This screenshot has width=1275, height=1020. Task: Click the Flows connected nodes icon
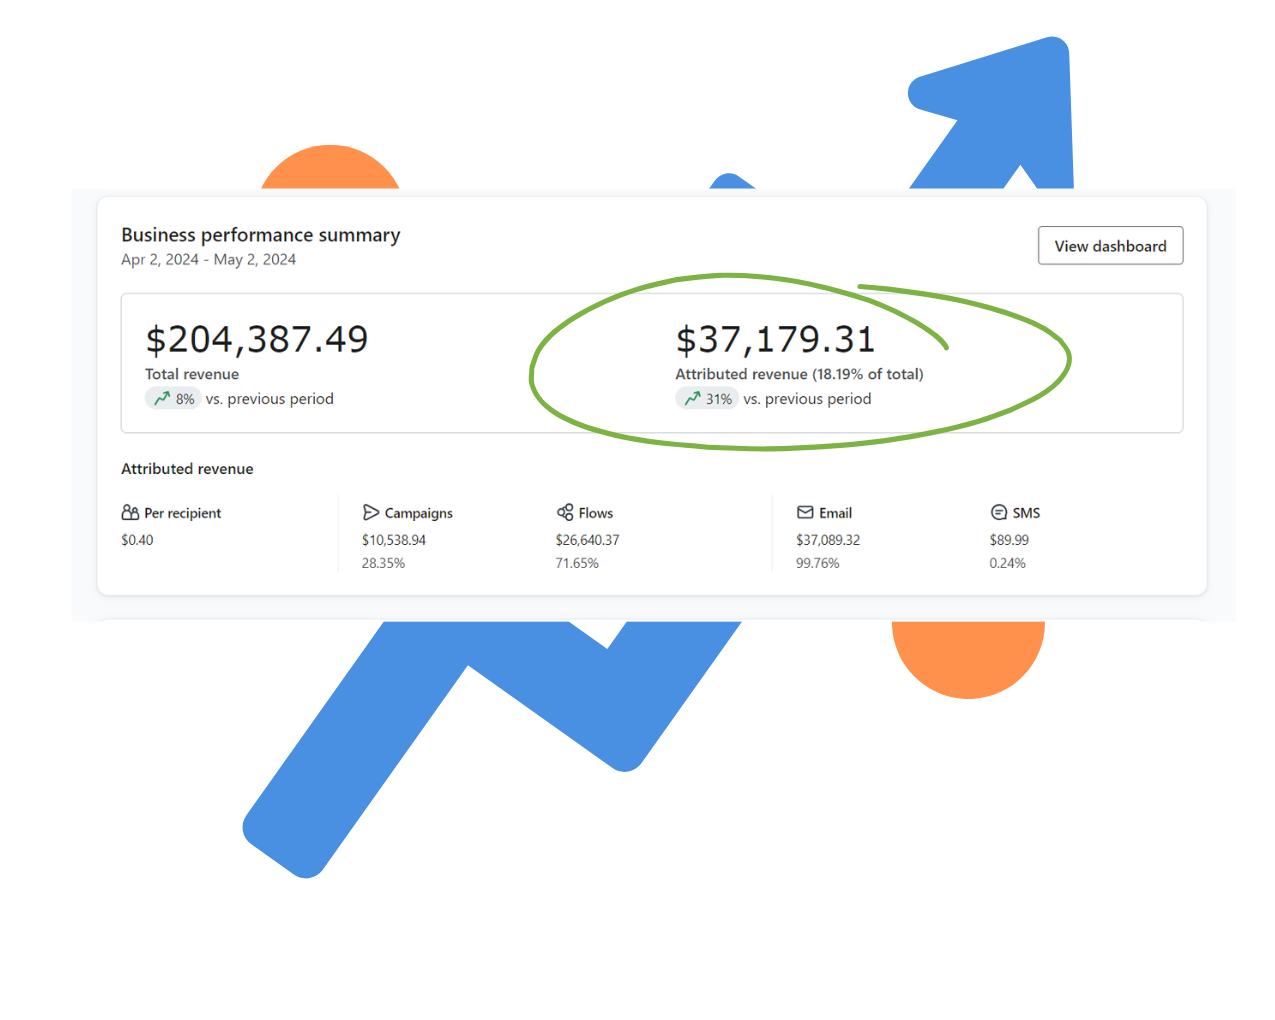(565, 512)
